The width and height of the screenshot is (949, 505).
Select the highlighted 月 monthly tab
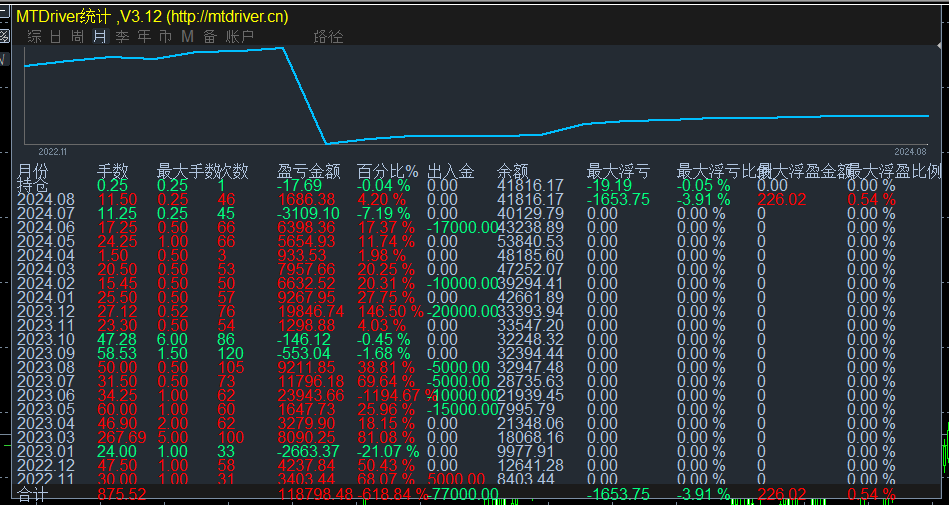(x=100, y=37)
